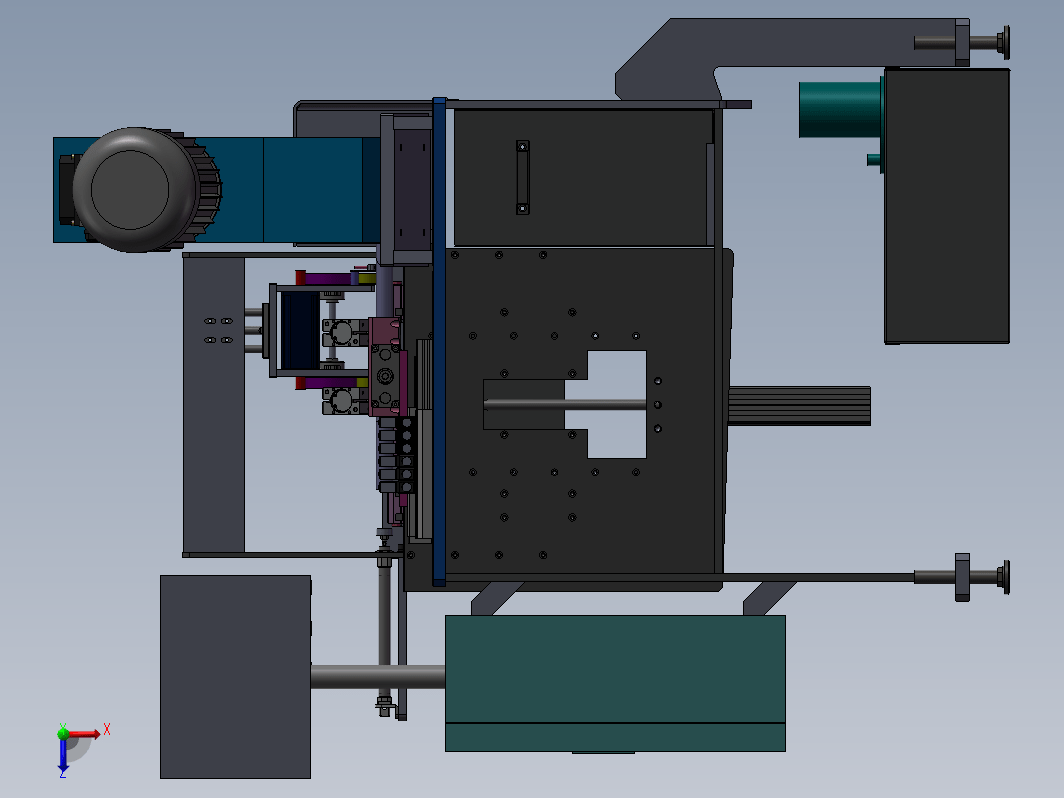Select the blue vertical plate

439,341
